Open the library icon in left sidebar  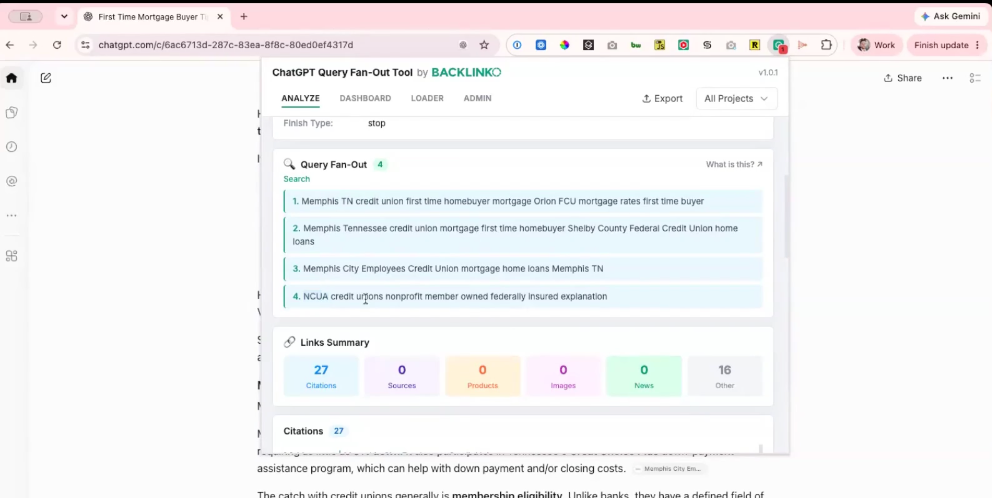(11, 113)
